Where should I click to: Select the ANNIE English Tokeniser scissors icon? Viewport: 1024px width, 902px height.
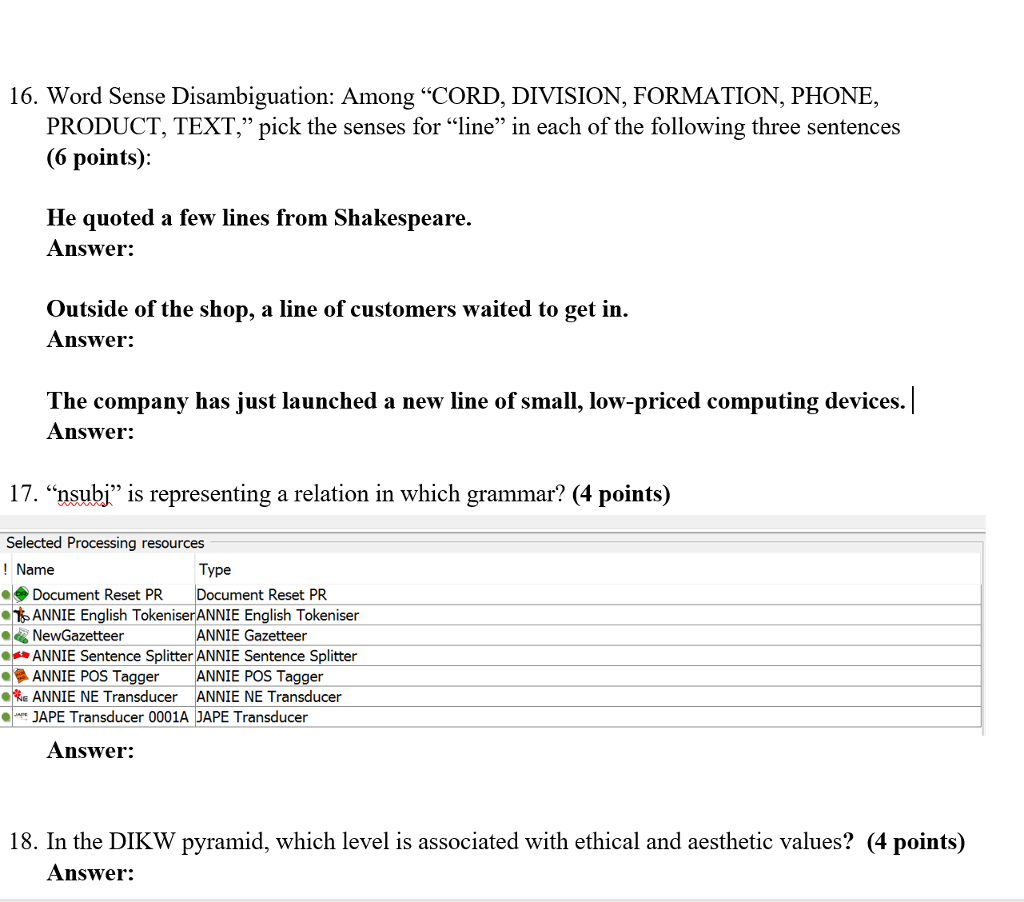[x=22, y=615]
